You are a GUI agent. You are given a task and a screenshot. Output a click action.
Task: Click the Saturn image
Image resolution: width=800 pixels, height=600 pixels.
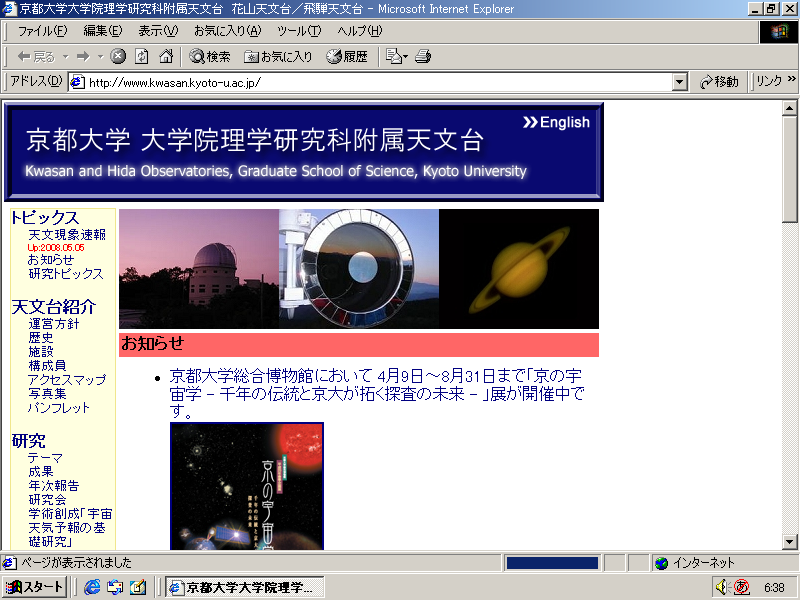point(519,269)
